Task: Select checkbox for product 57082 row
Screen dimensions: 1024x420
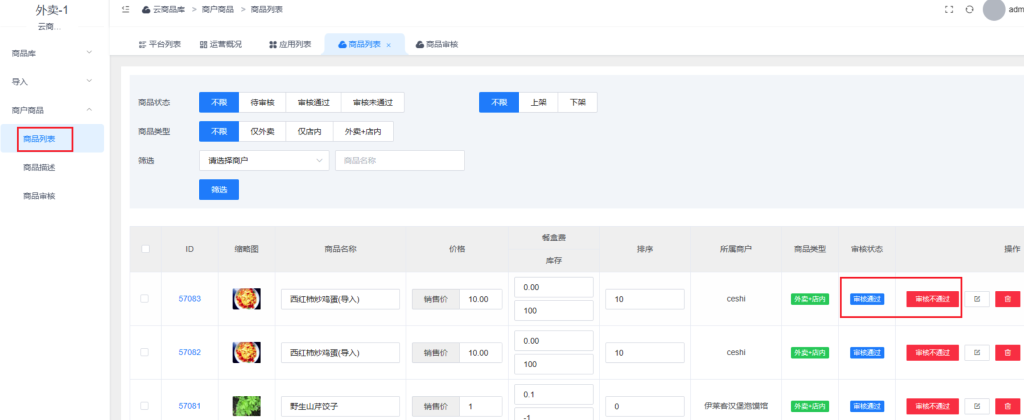Action: [145, 352]
